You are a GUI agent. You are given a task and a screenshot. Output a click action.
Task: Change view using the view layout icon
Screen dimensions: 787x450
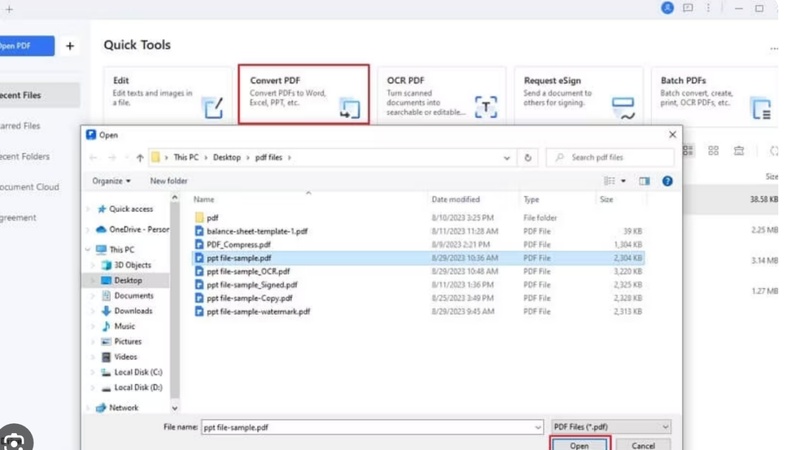pyautogui.click(x=609, y=181)
